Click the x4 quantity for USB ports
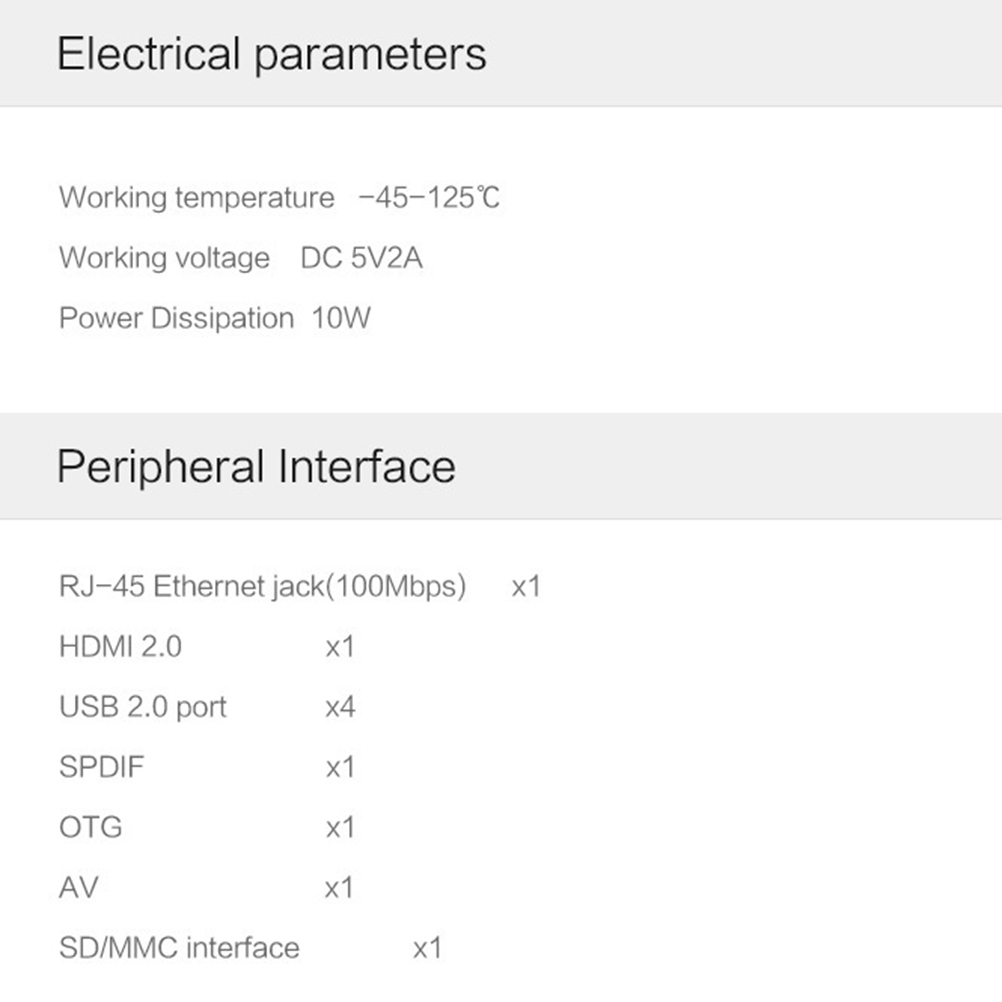Viewport: 1002px width, 1002px height. pos(340,707)
